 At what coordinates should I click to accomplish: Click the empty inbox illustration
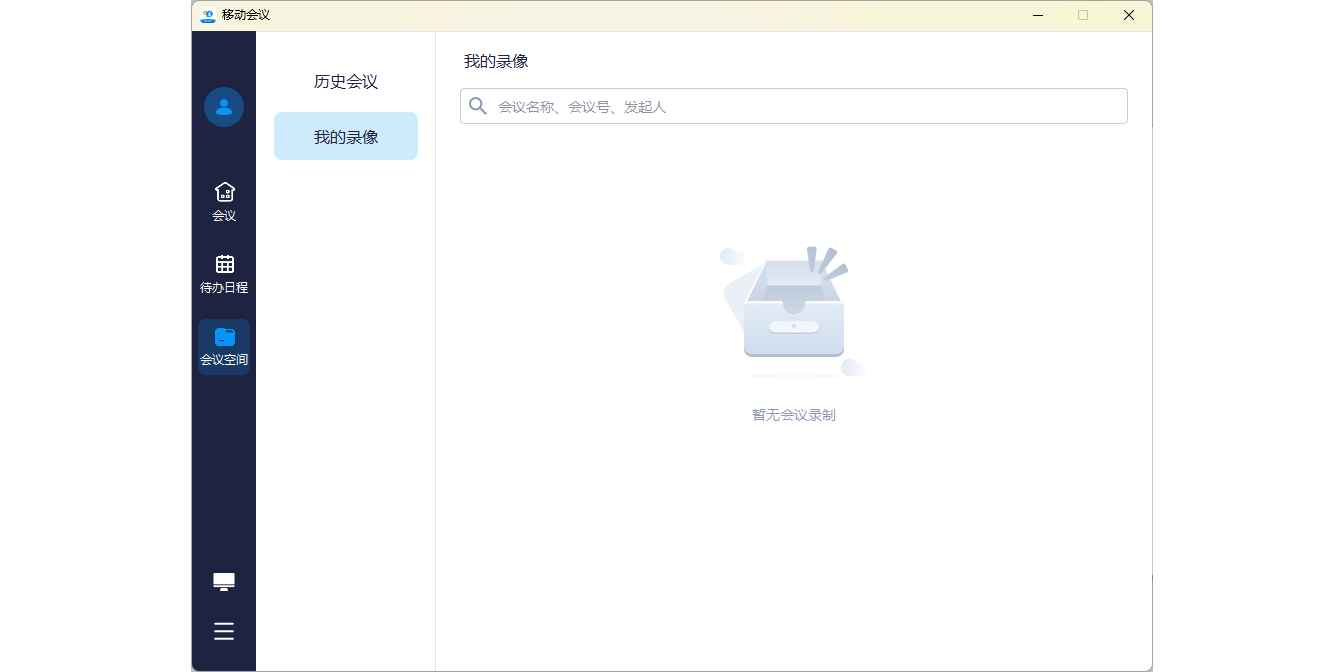793,312
